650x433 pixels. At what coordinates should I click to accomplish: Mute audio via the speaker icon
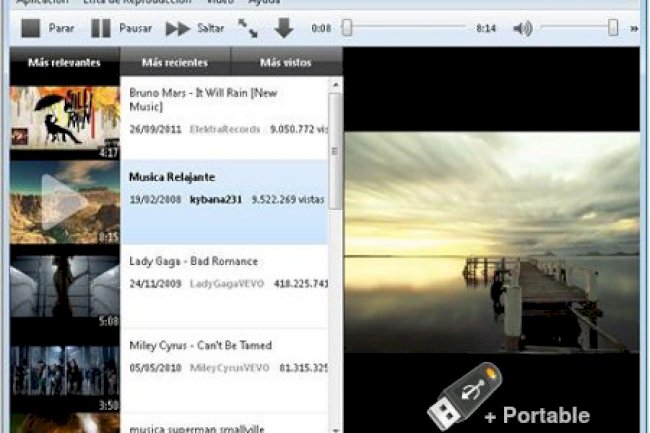coord(523,28)
